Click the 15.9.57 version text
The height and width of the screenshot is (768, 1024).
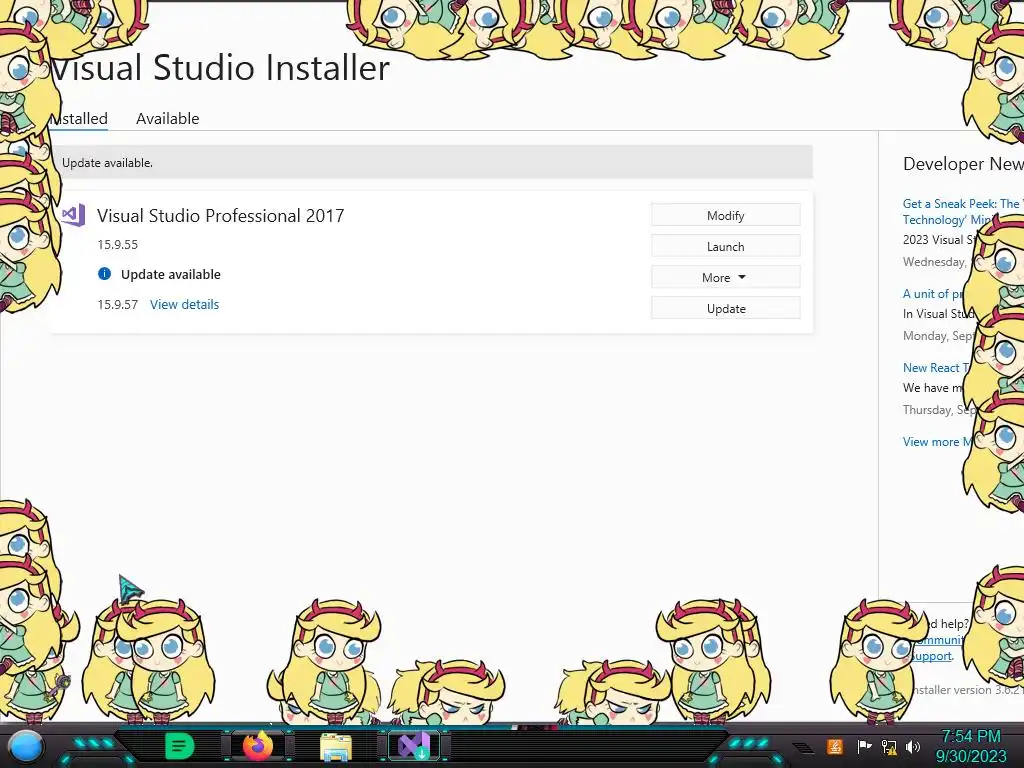(x=118, y=304)
